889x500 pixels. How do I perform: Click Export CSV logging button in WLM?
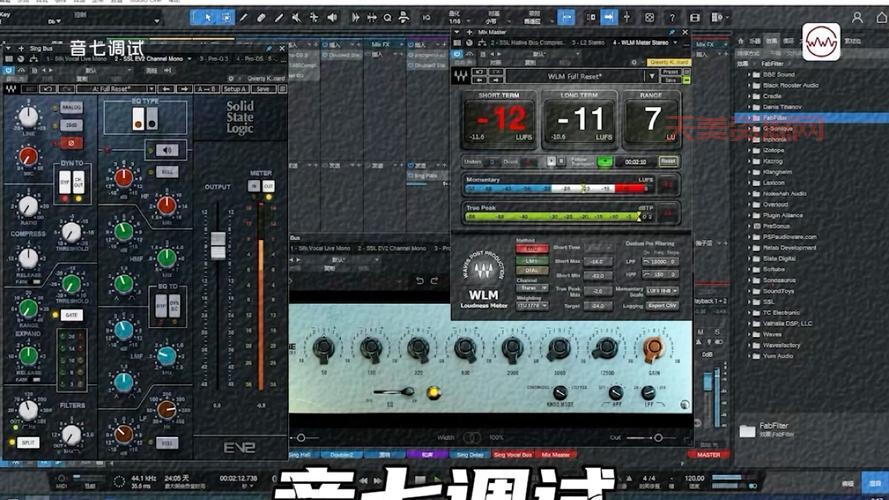pyautogui.click(x=662, y=306)
